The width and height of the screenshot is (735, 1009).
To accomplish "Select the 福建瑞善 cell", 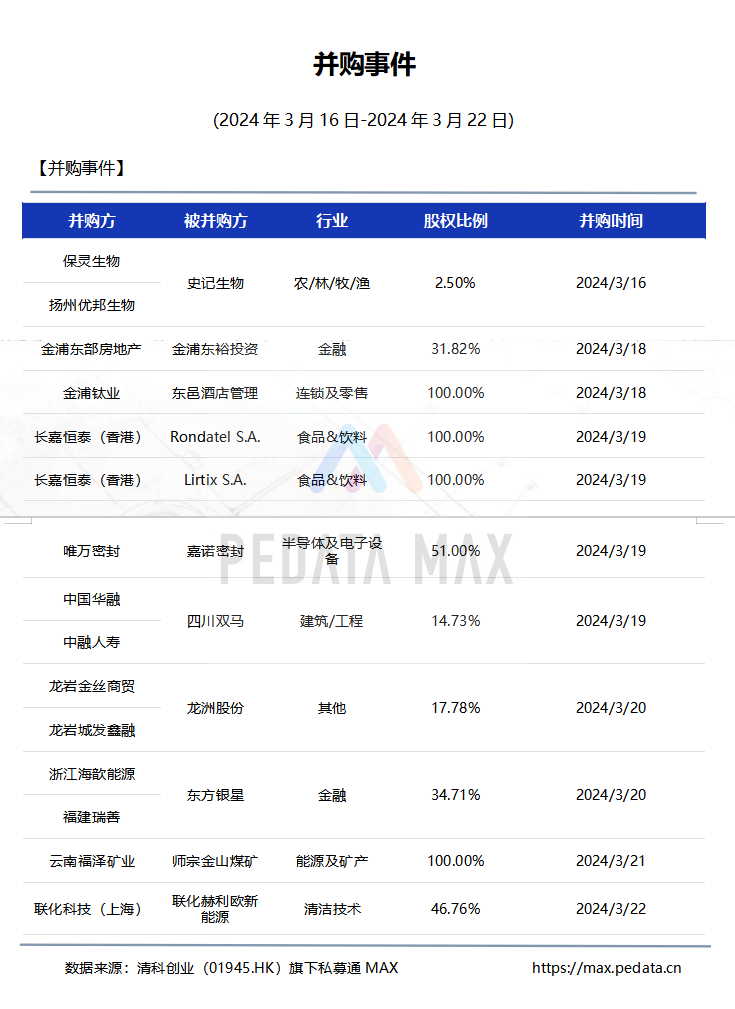I will [x=91, y=817].
